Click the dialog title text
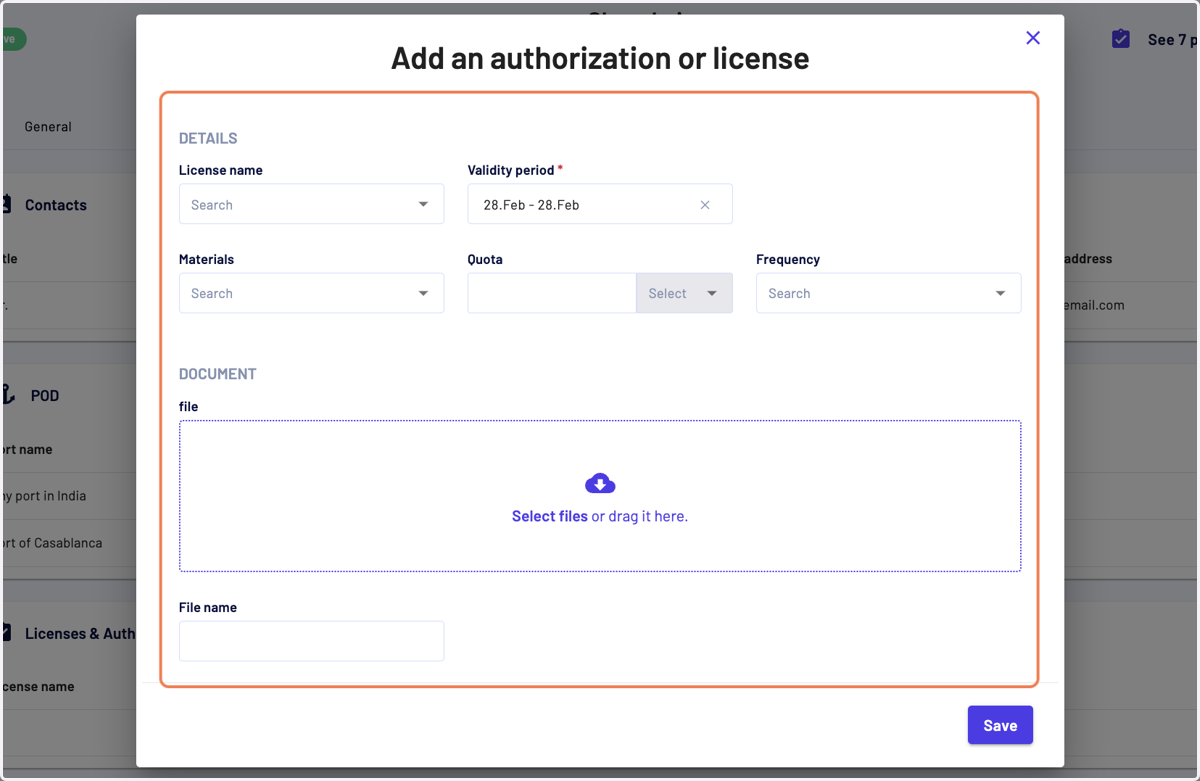 pyautogui.click(x=600, y=58)
